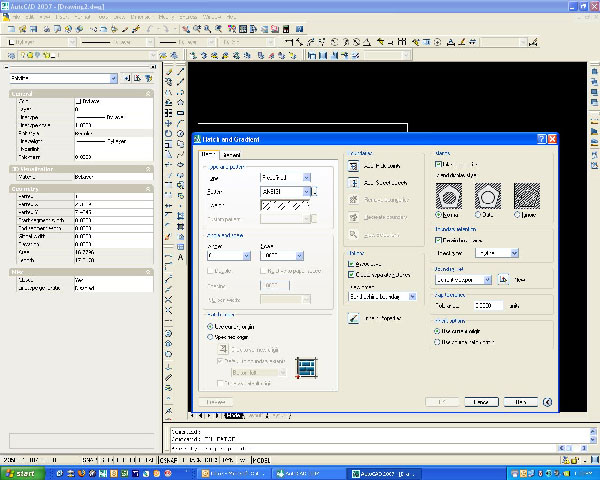Expand the Angle dropdown
This screenshot has width=600, height=480.
pos(246,256)
